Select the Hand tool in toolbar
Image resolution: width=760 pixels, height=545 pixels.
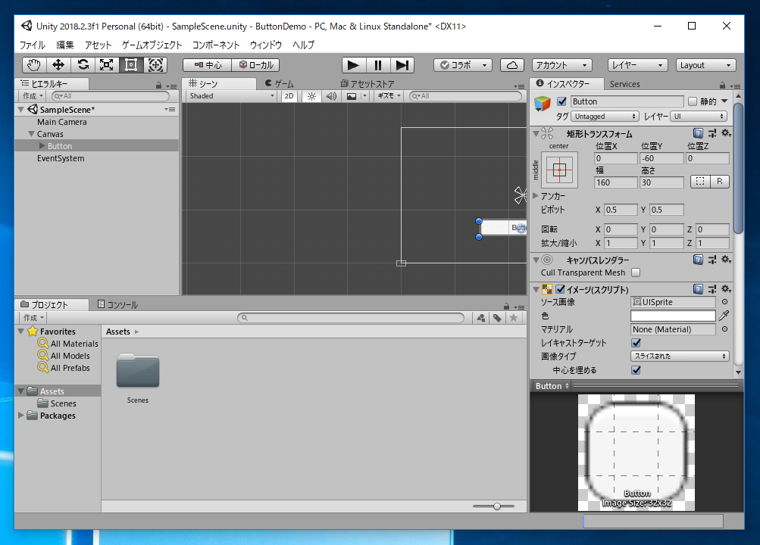(x=33, y=65)
